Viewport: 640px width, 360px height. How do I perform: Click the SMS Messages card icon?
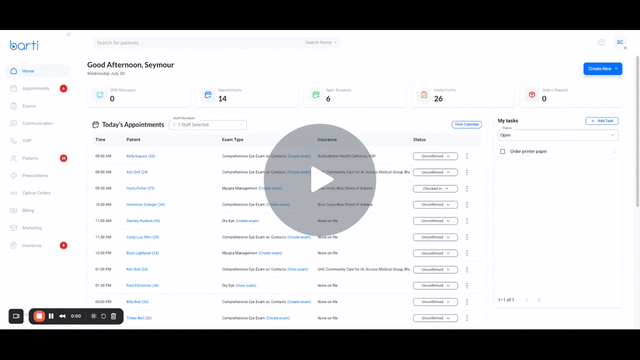click(100, 95)
